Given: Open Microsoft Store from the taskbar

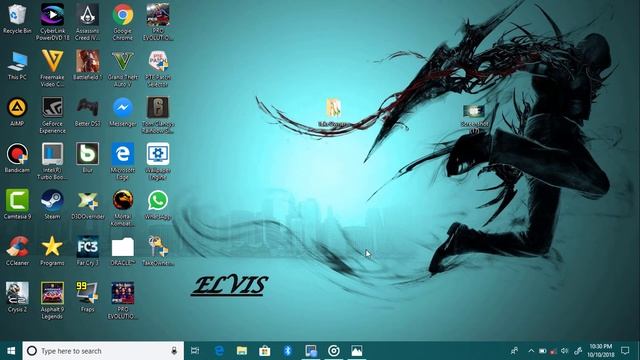Looking at the screenshot, I should [264, 351].
